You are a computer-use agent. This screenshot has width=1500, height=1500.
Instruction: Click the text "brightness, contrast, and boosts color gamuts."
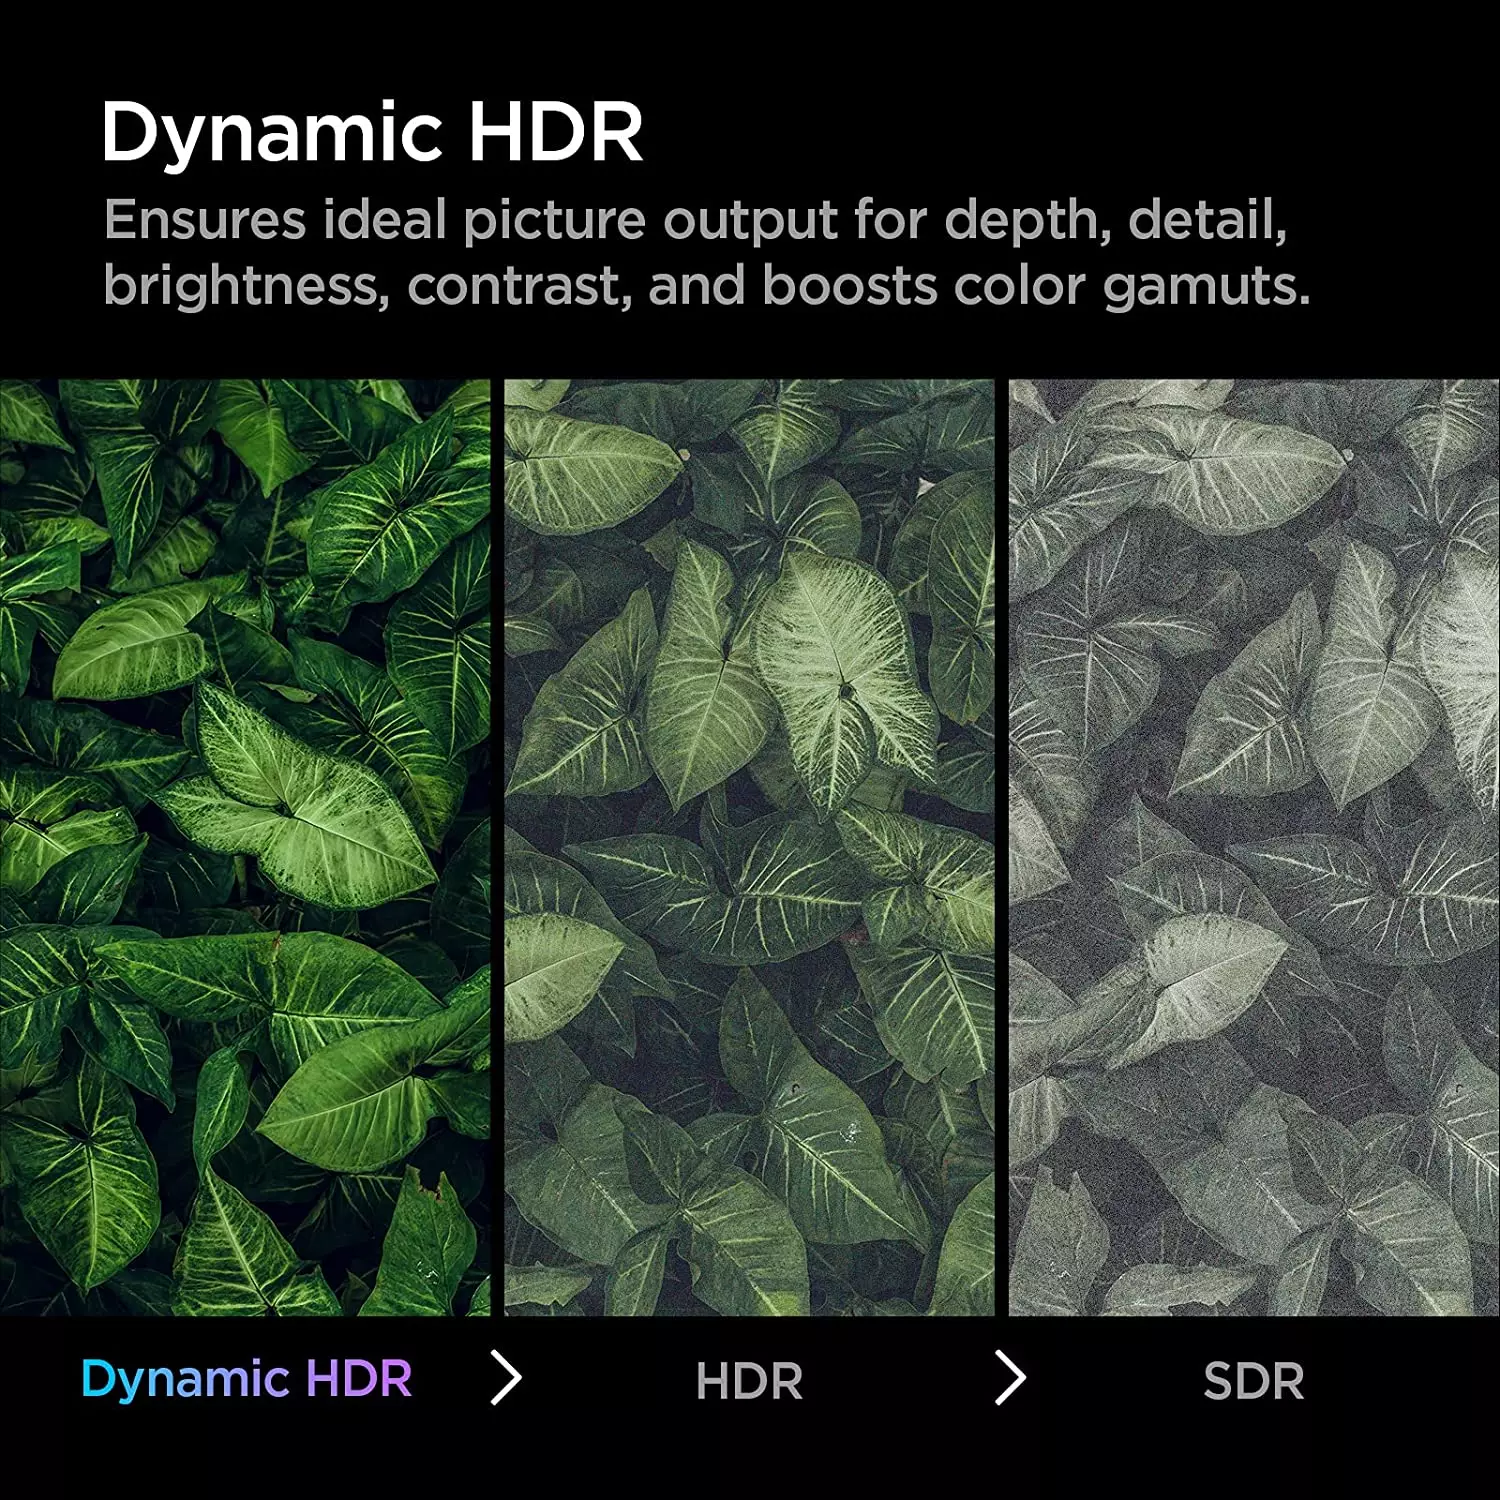point(707,286)
